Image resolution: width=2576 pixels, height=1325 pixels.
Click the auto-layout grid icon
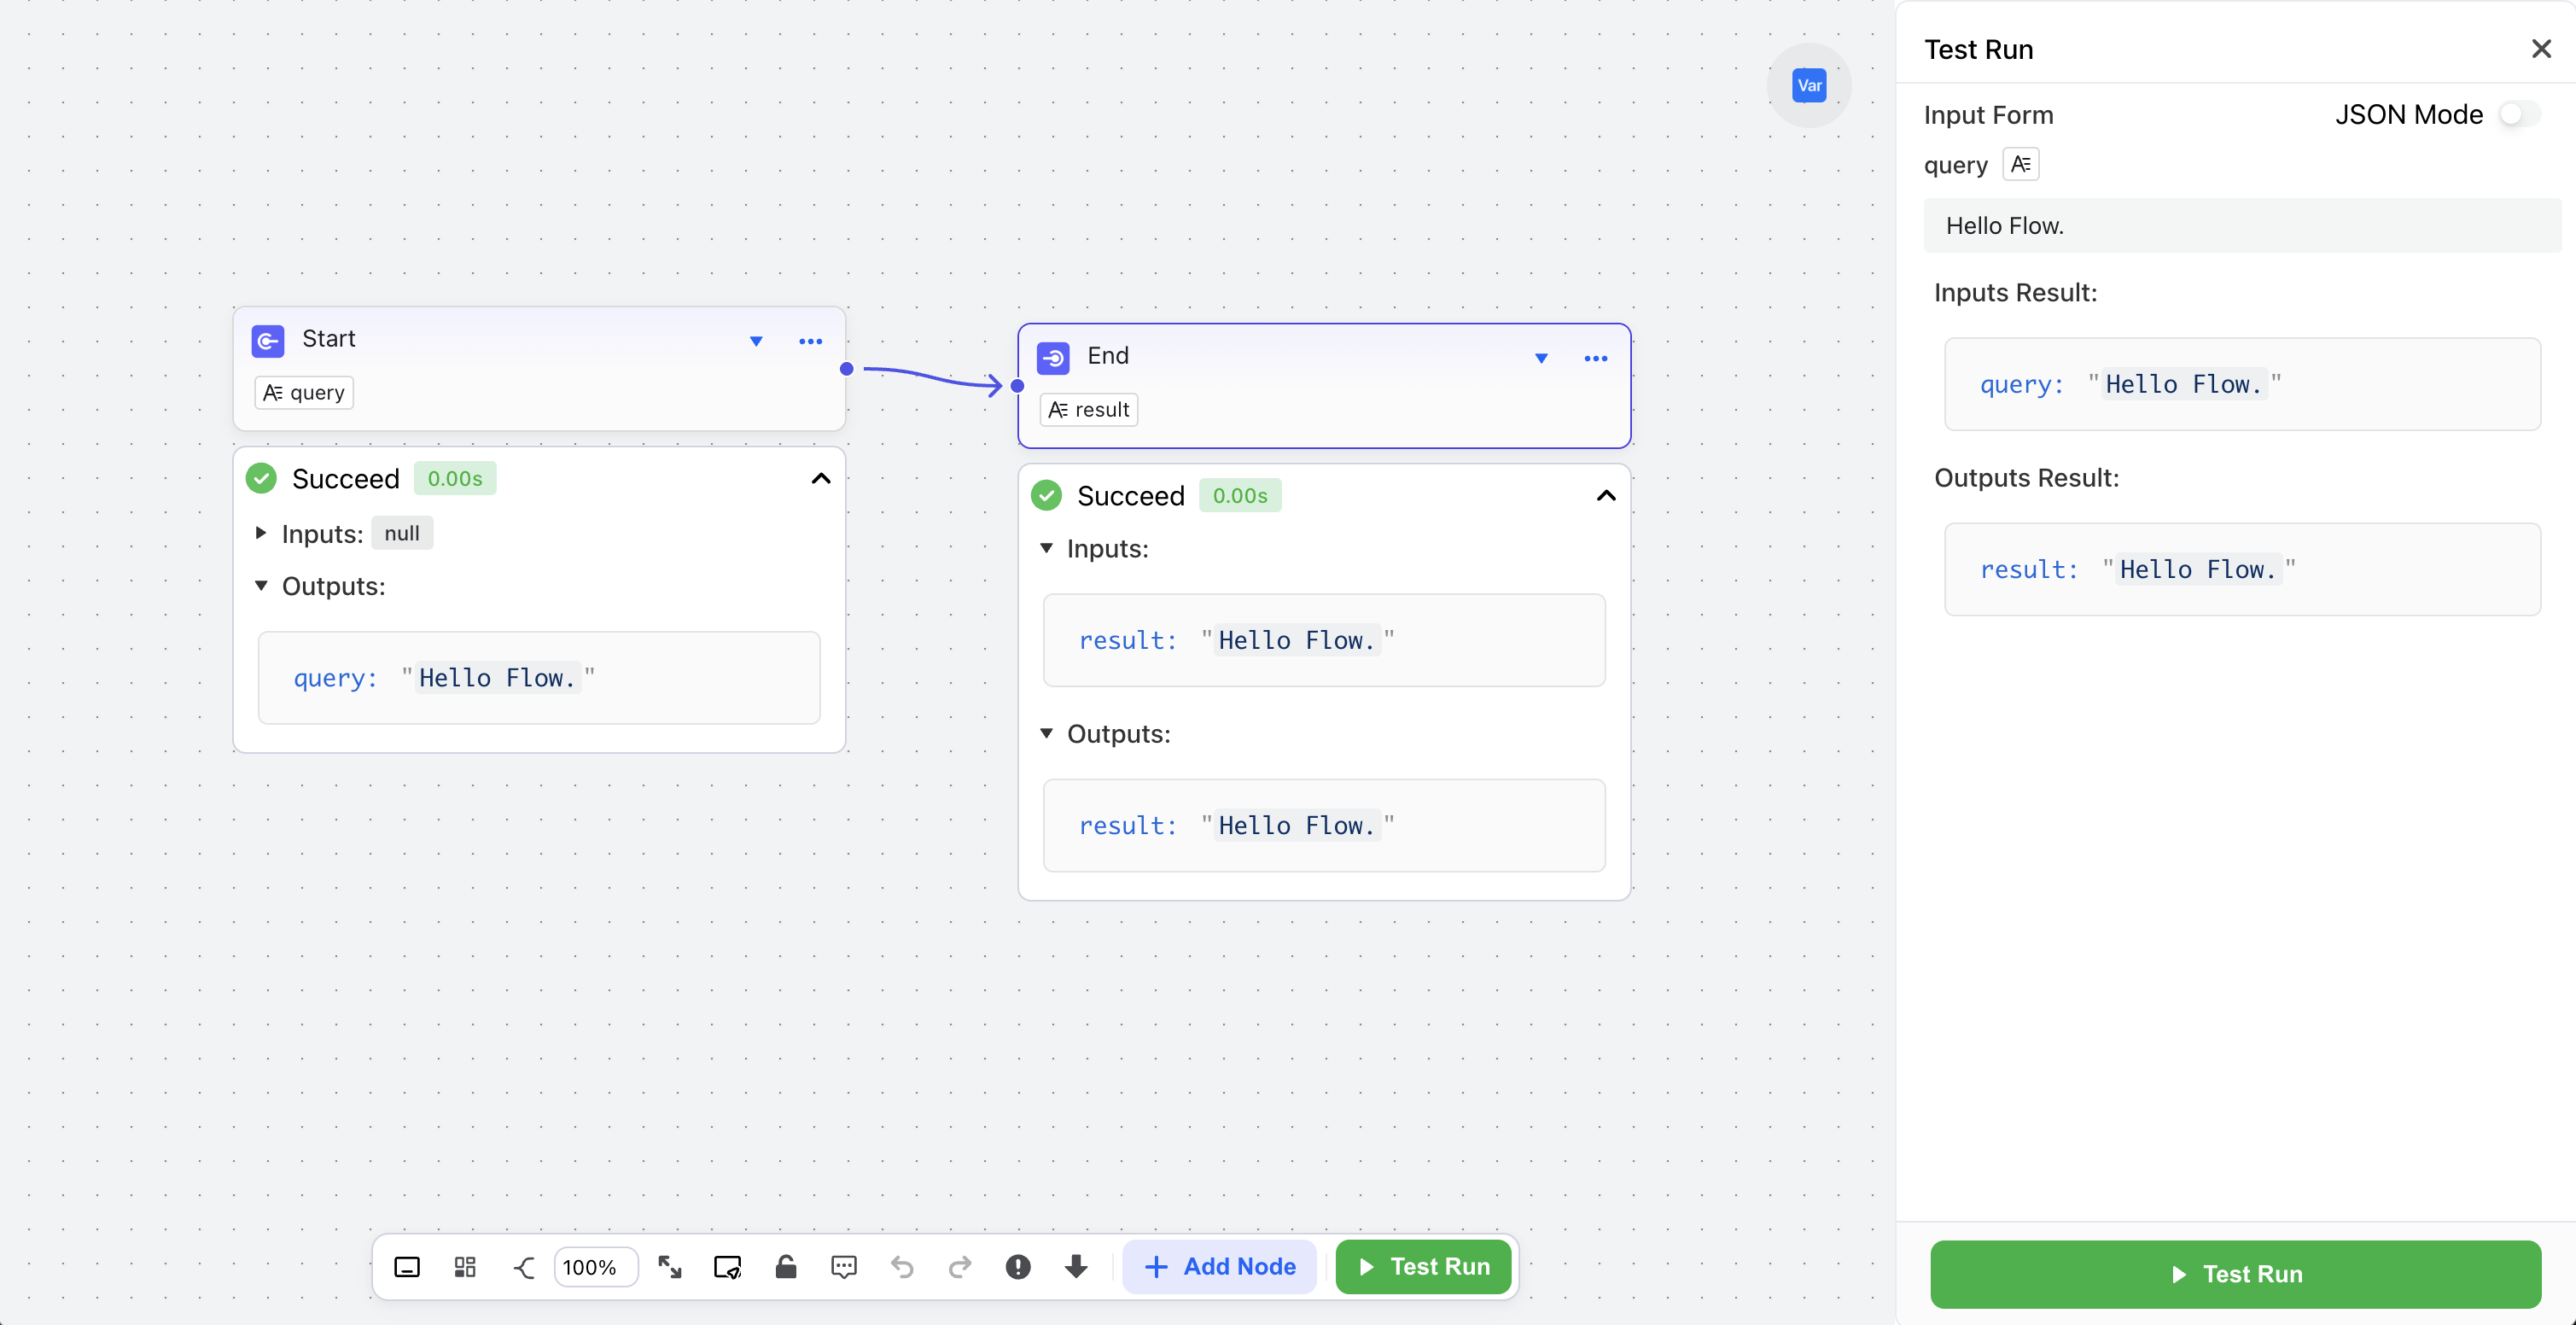click(465, 1267)
